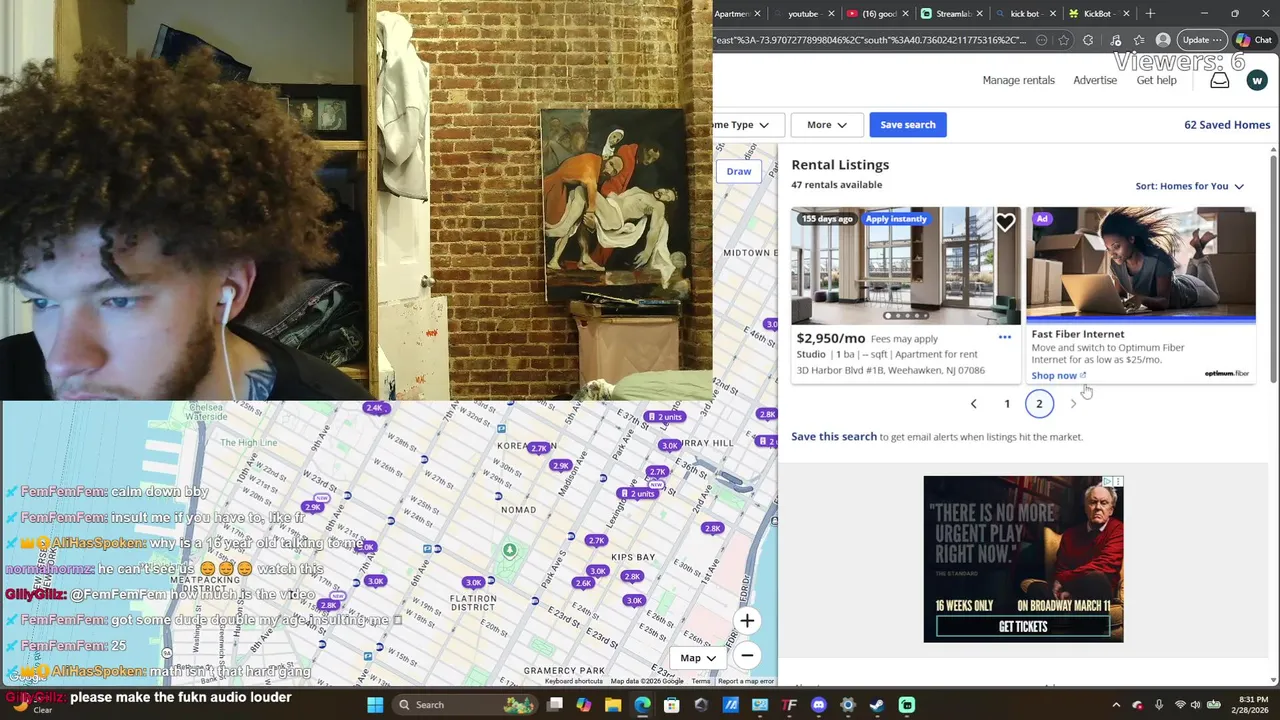The width and height of the screenshot is (1280, 720).
Task: Close the Broadway ad via its corner icon
Action: pos(1118,481)
